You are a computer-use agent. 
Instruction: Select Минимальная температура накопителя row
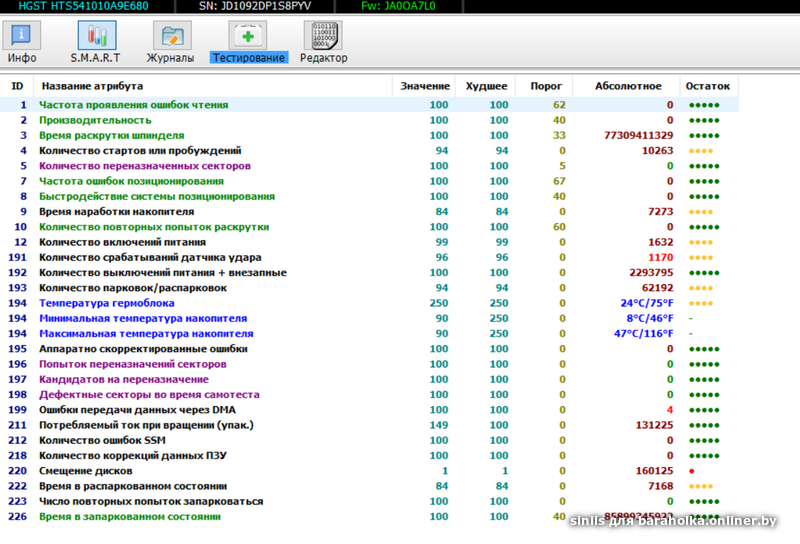tap(369, 318)
